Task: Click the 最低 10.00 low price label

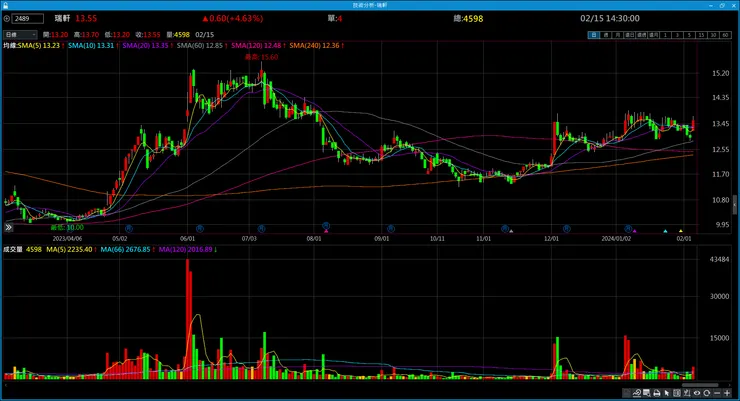Action: 67,227
